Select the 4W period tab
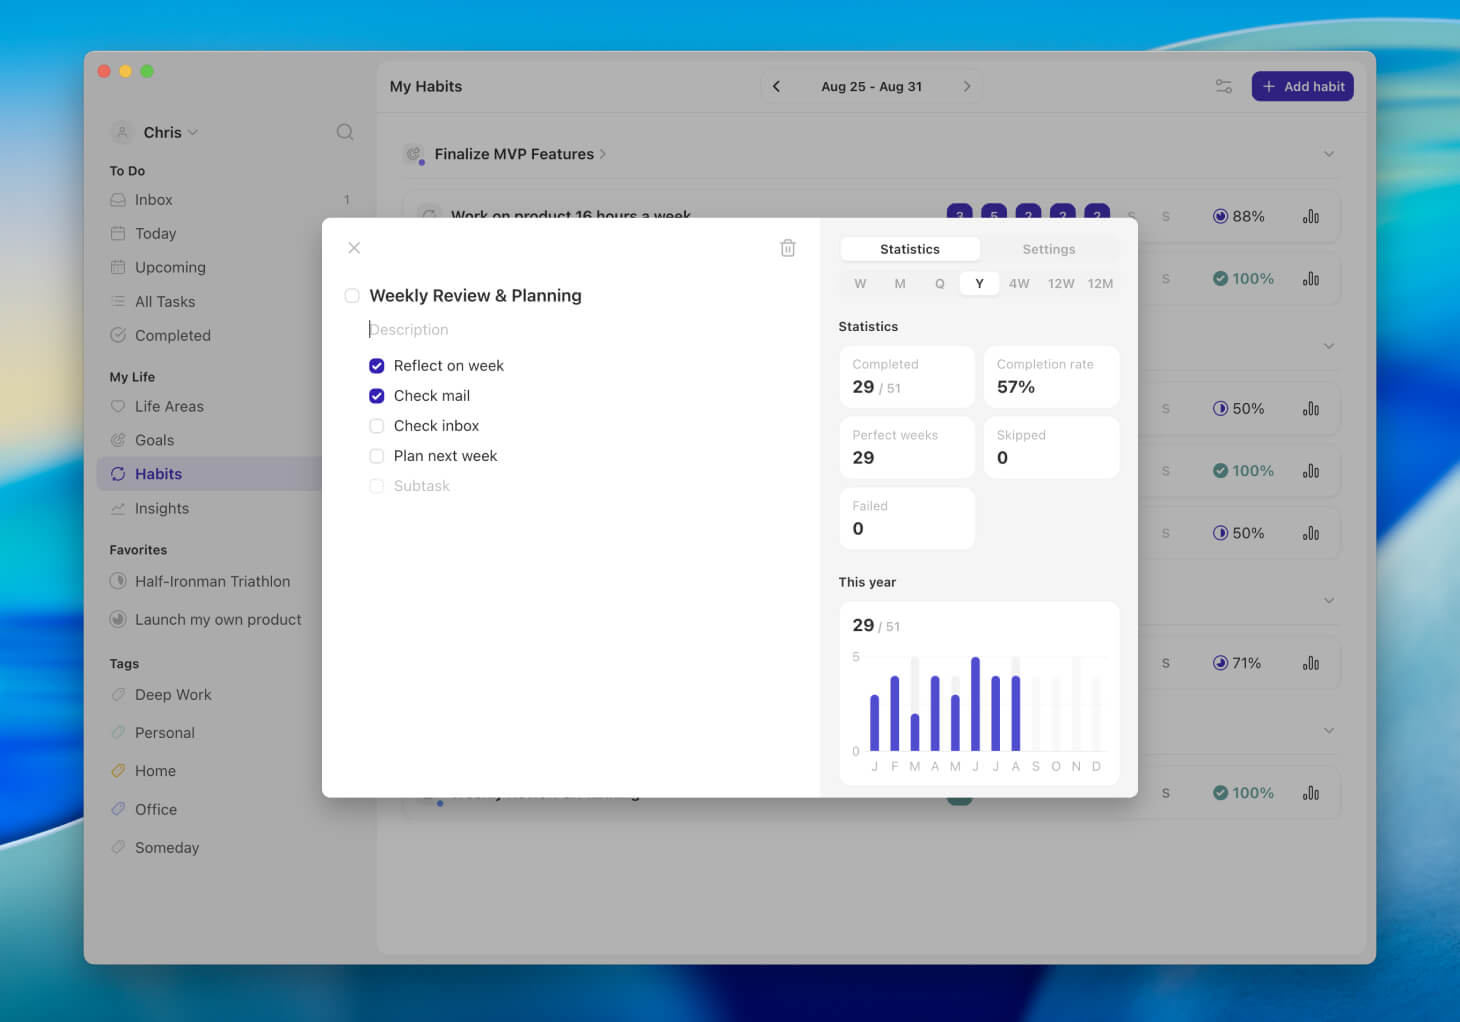 click(x=1019, y=284)
